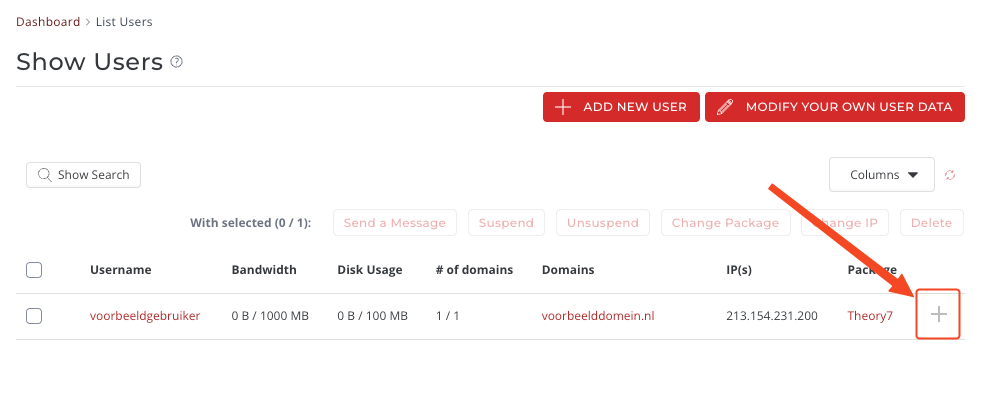Sort by the Username column header
The width and height of the screenshot is (983, 393).
[121, 270]
